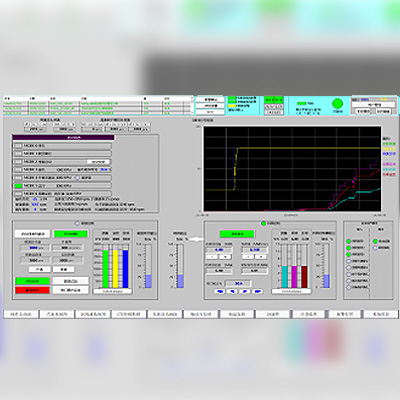Click the last of the four blue arrow buttons
The width and height of the screenshot is (400, 400).
257,291
